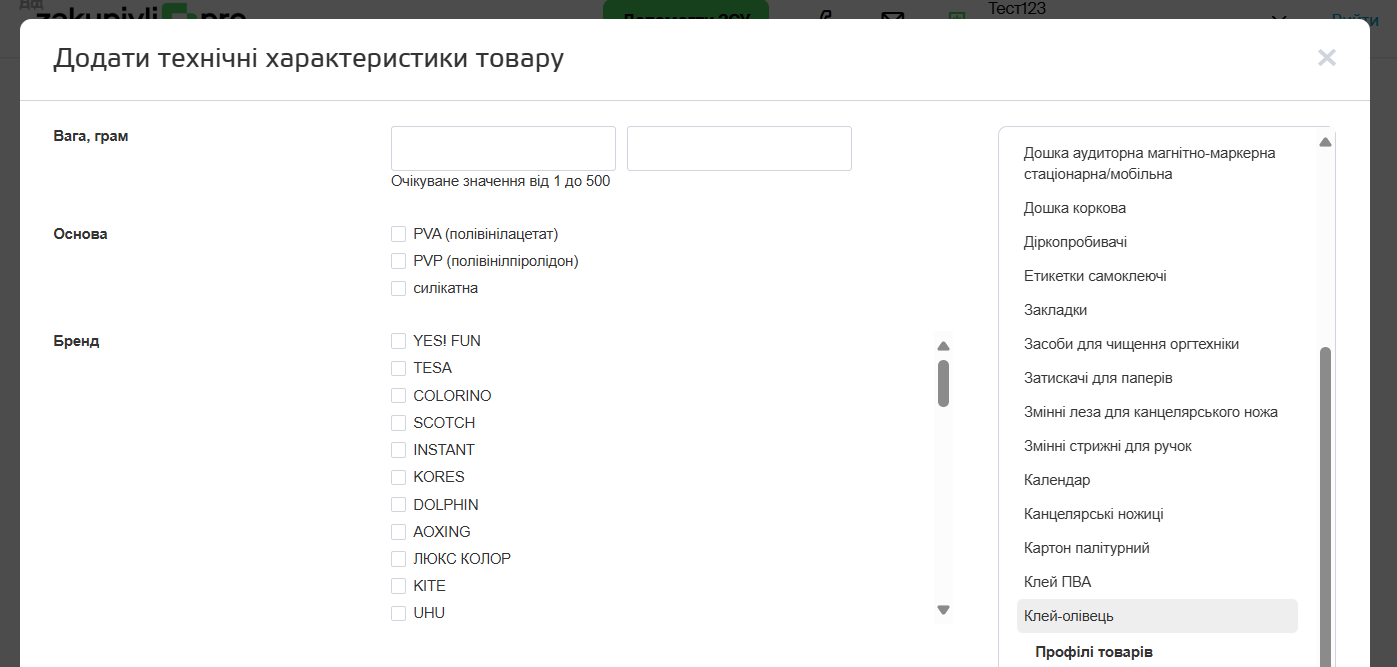Check the YES! FUN brand
1397x667 pixels.
point(399,341)
